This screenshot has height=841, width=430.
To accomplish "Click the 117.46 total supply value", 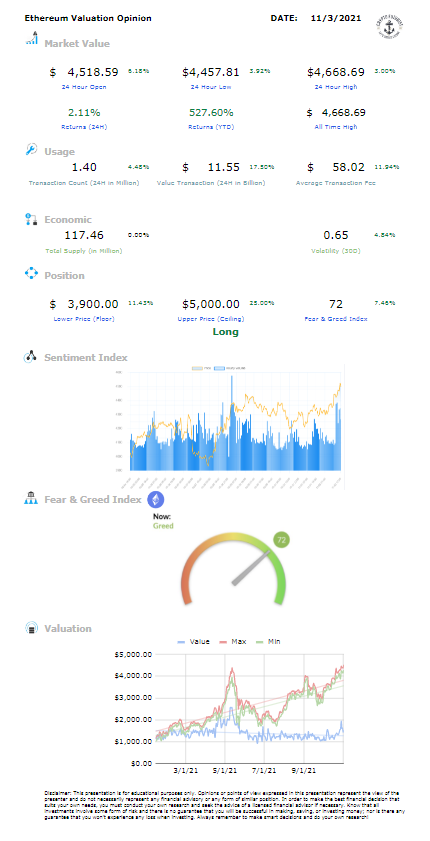I will [84, 235].
